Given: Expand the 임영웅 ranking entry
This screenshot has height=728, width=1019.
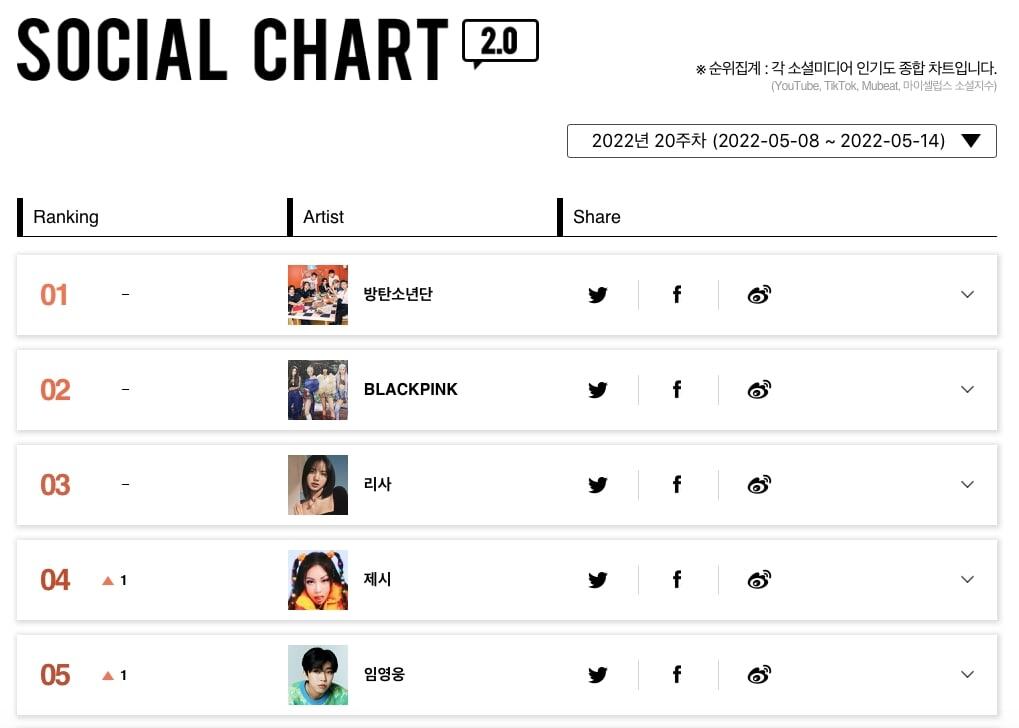Looking at the screenshot, I should (967, 675).
